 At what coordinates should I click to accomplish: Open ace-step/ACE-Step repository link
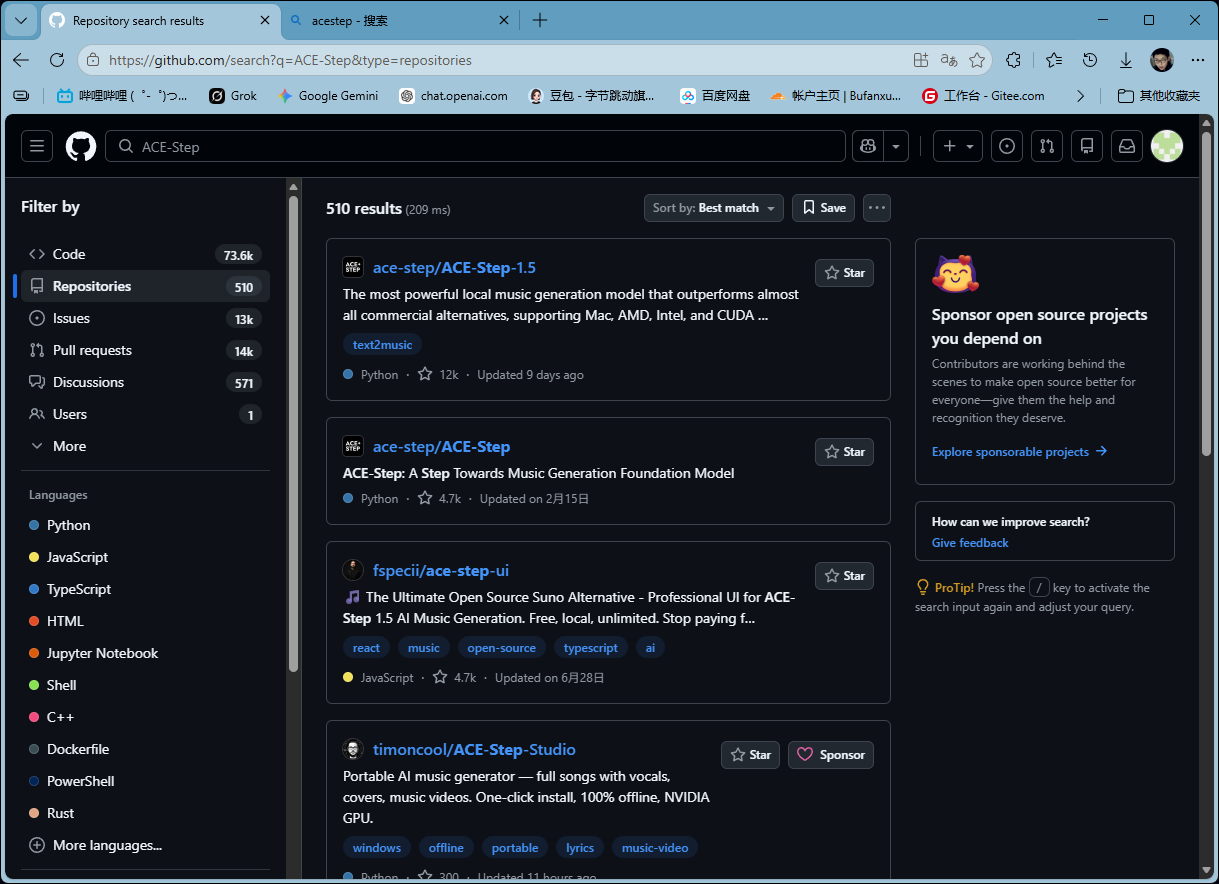(x=441, y=447)
